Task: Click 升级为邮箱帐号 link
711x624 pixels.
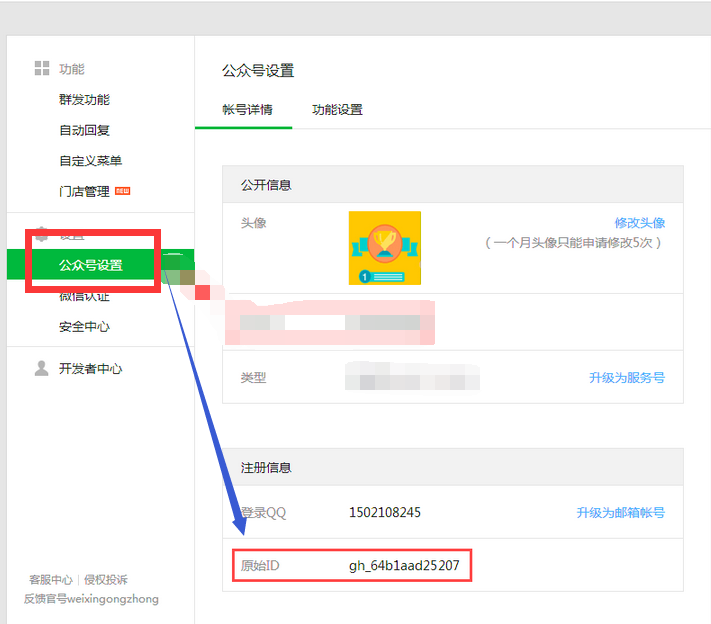Action: 620,513
